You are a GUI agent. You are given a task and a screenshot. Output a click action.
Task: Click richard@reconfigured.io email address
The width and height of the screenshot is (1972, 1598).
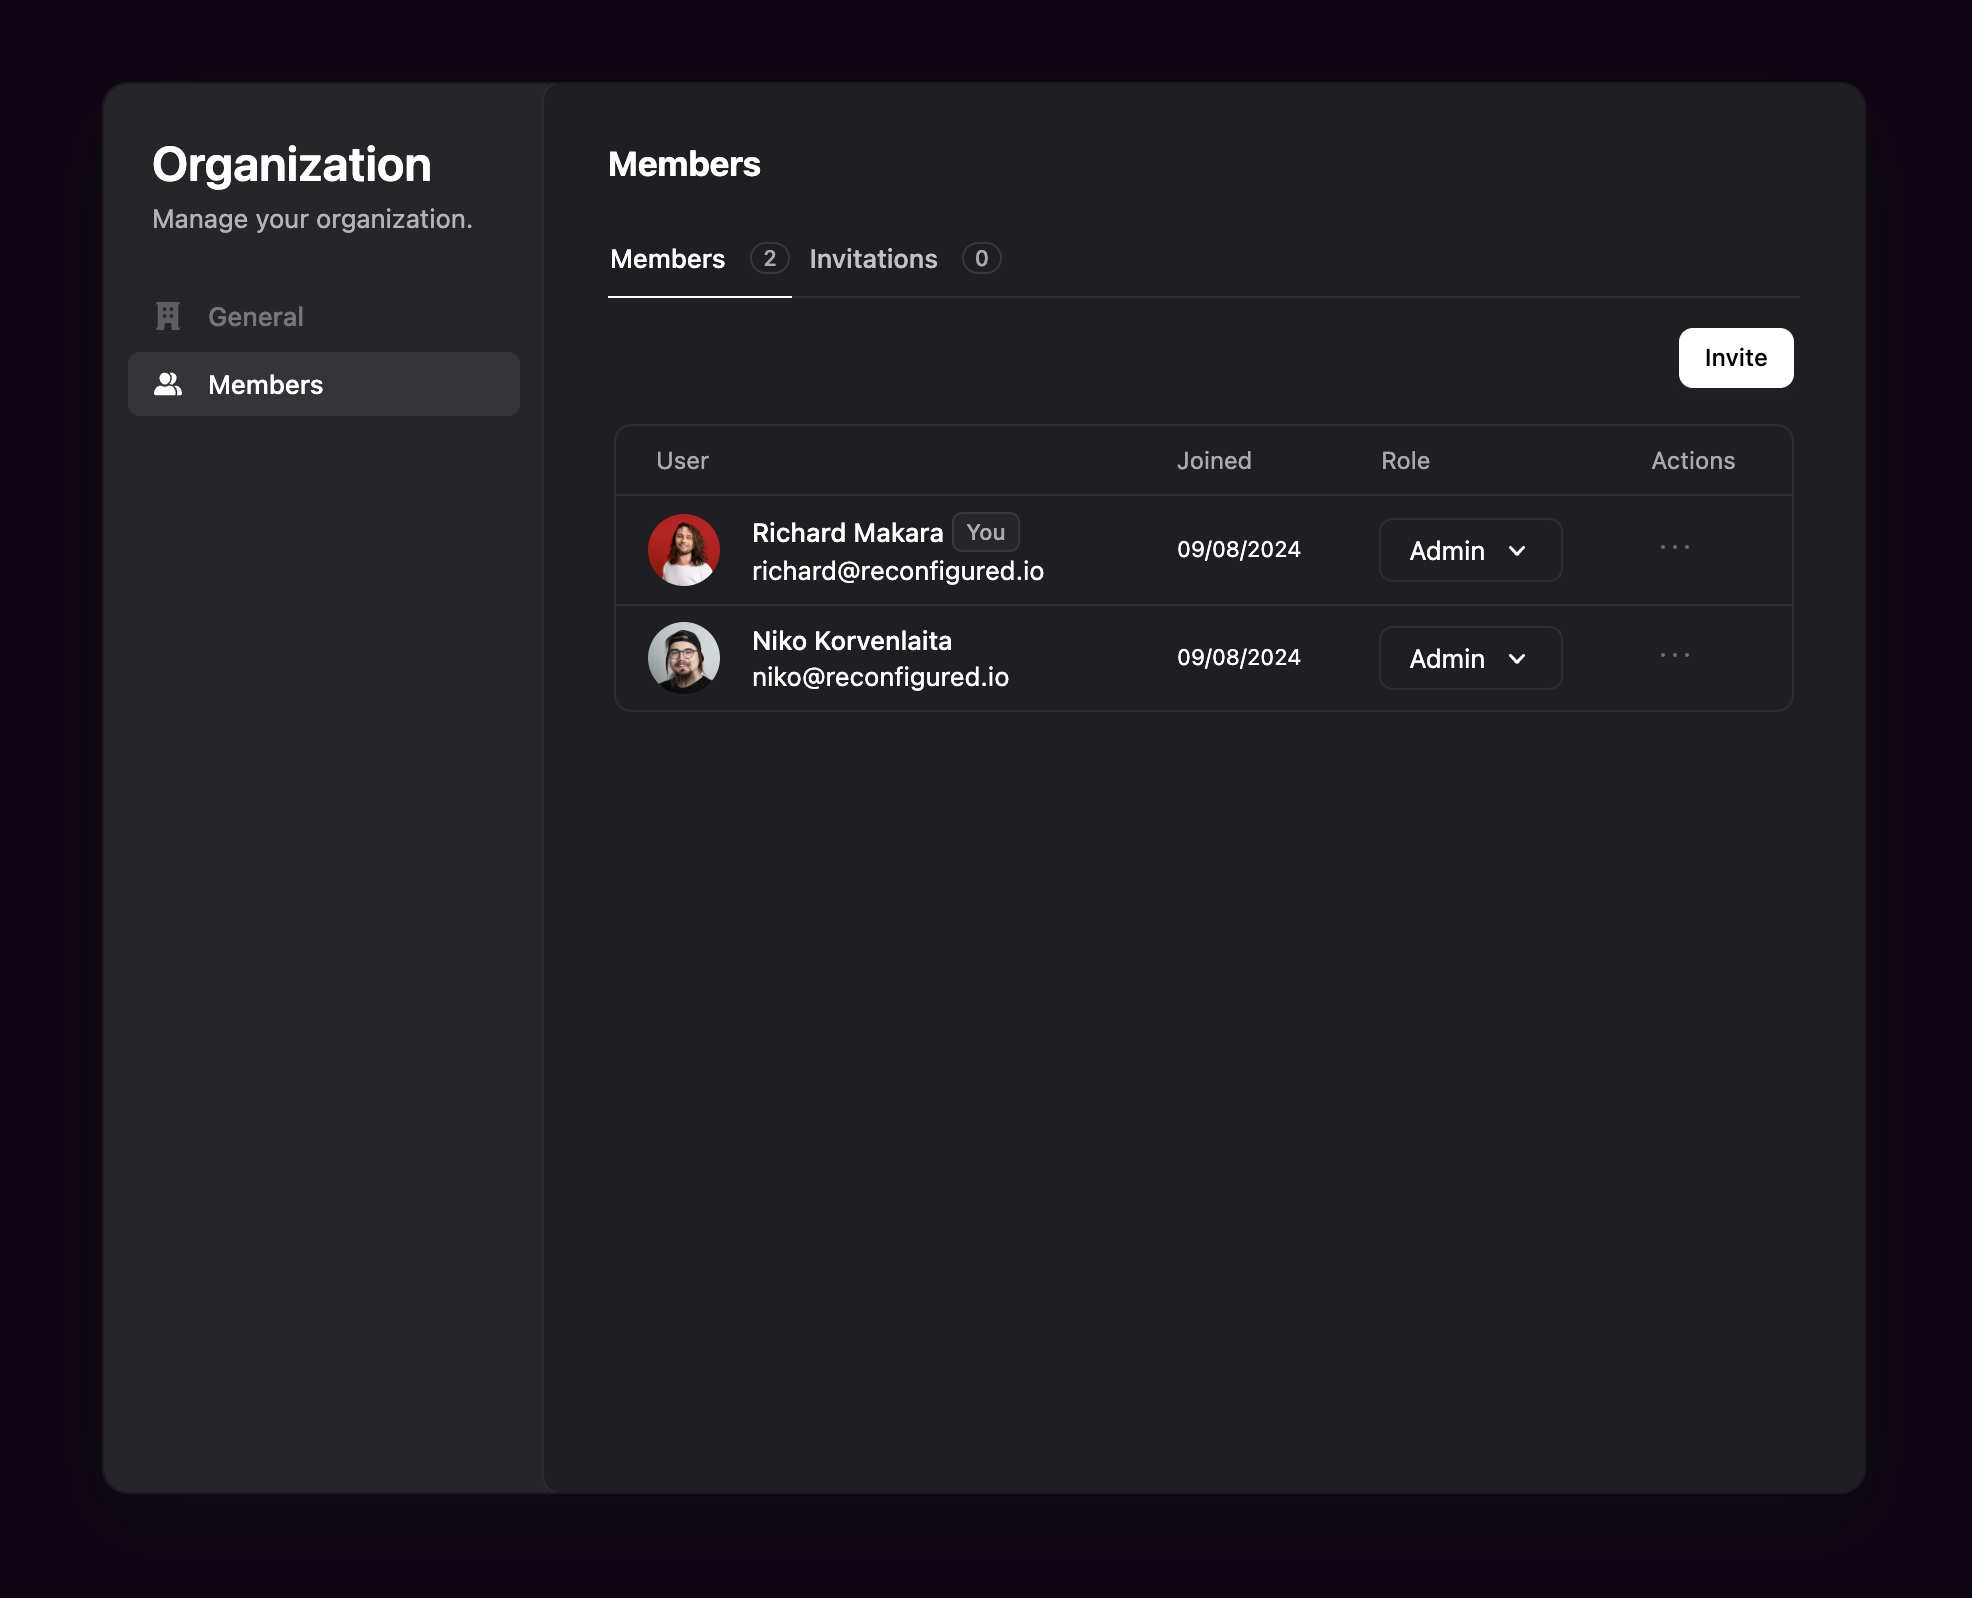(x=897, y=571)
